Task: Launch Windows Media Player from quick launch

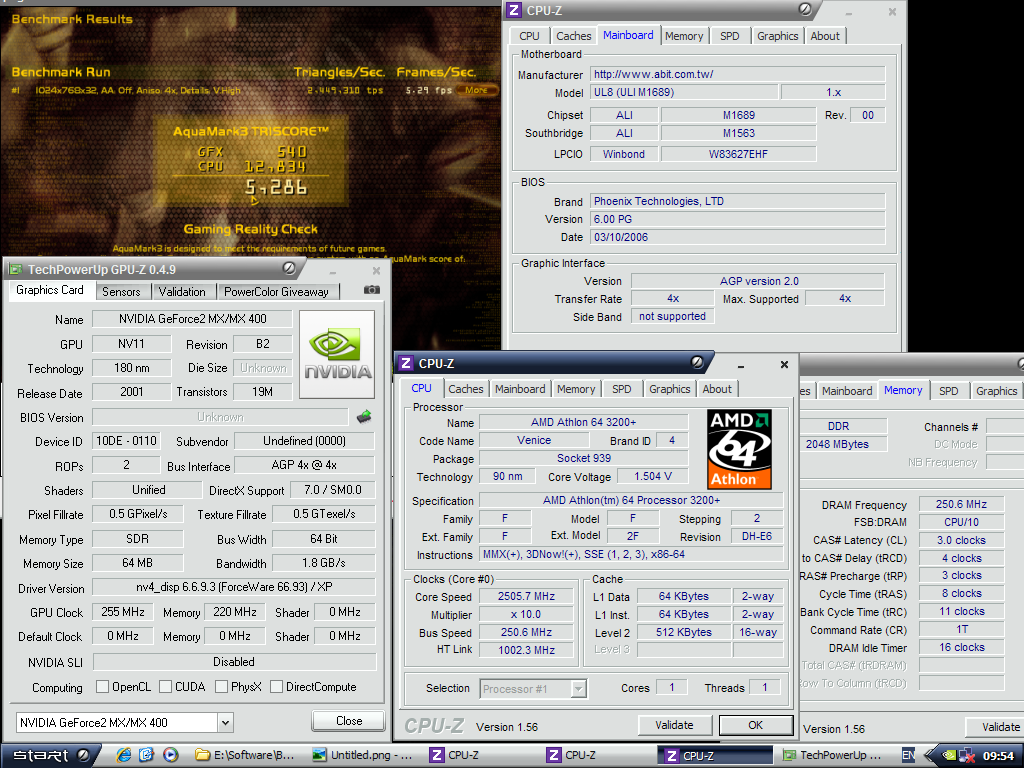Action: point(170,755)
